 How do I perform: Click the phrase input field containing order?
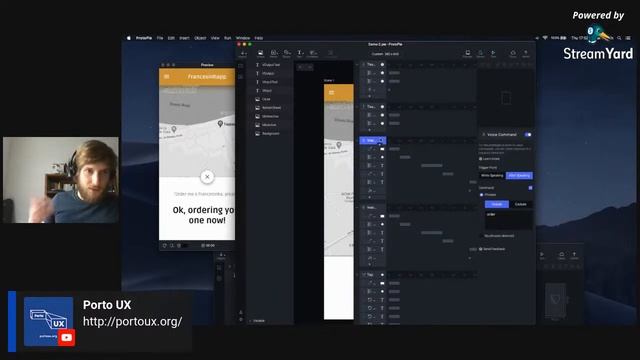pyautogui.click(x=509, y=219)
